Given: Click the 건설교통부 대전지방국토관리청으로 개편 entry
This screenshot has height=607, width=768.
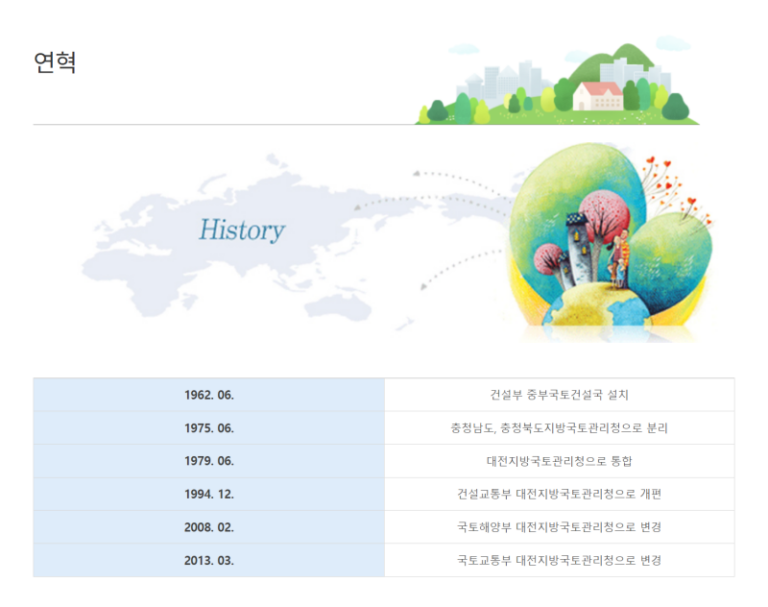Looking at the screenshot, I should coord(559,494).
